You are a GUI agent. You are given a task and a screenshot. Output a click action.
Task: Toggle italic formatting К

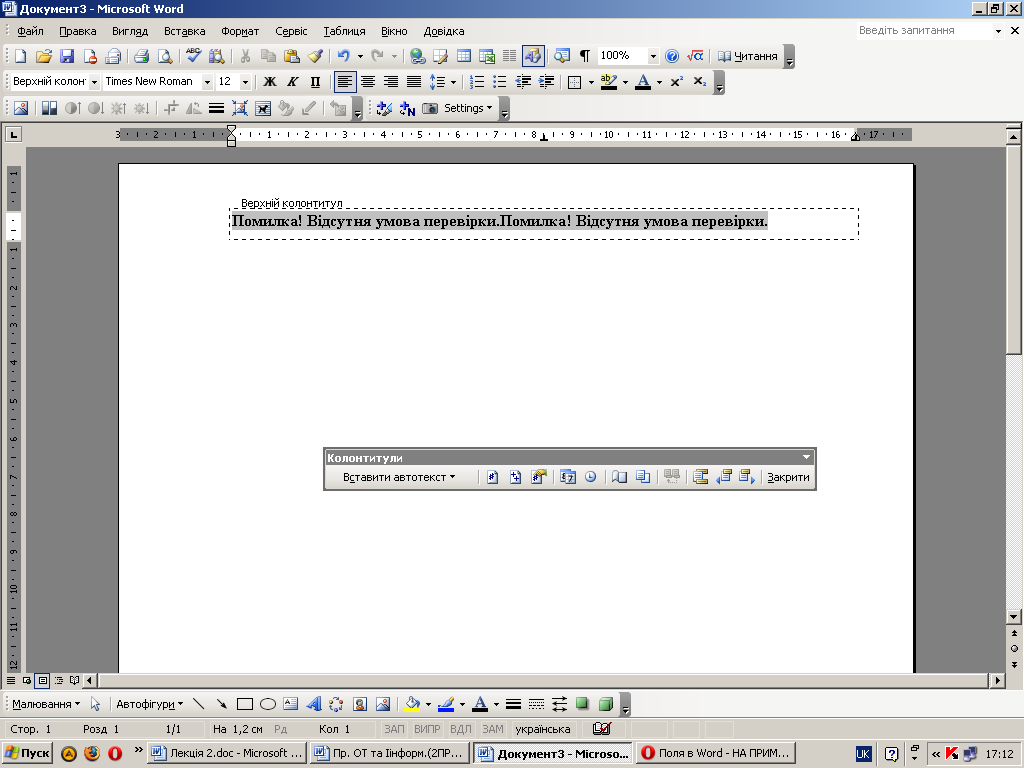pyautogui.click(x=293, y=82)
